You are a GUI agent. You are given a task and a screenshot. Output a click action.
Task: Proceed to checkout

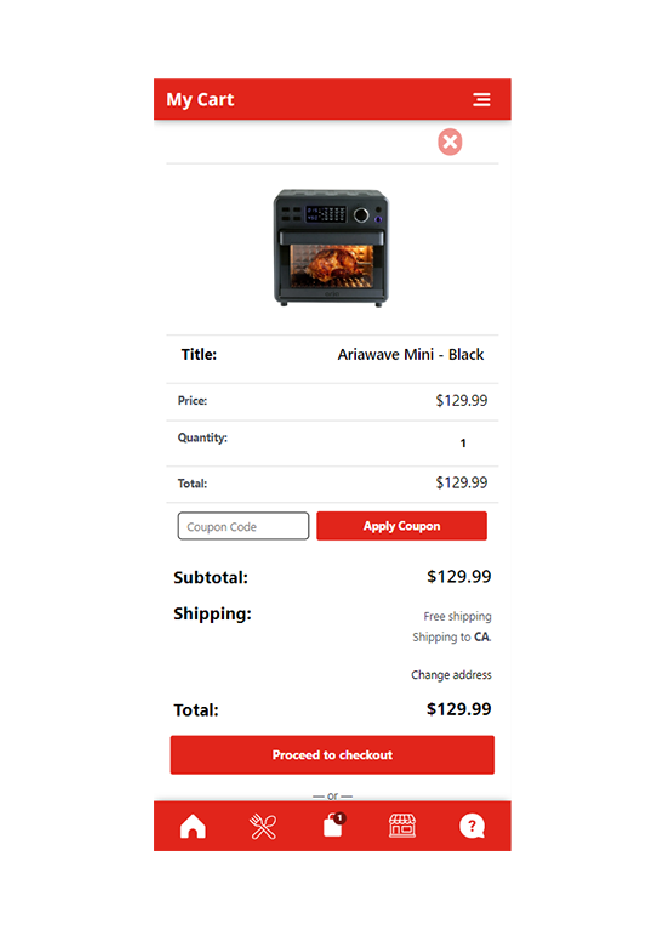tap(332, 755)
